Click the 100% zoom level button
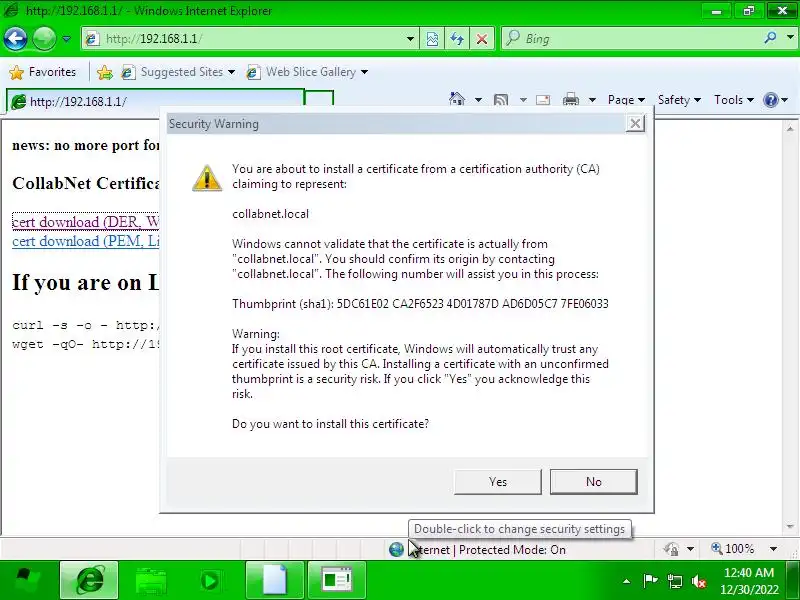Viewport: 800px width, 600px height. click(733, 549)
